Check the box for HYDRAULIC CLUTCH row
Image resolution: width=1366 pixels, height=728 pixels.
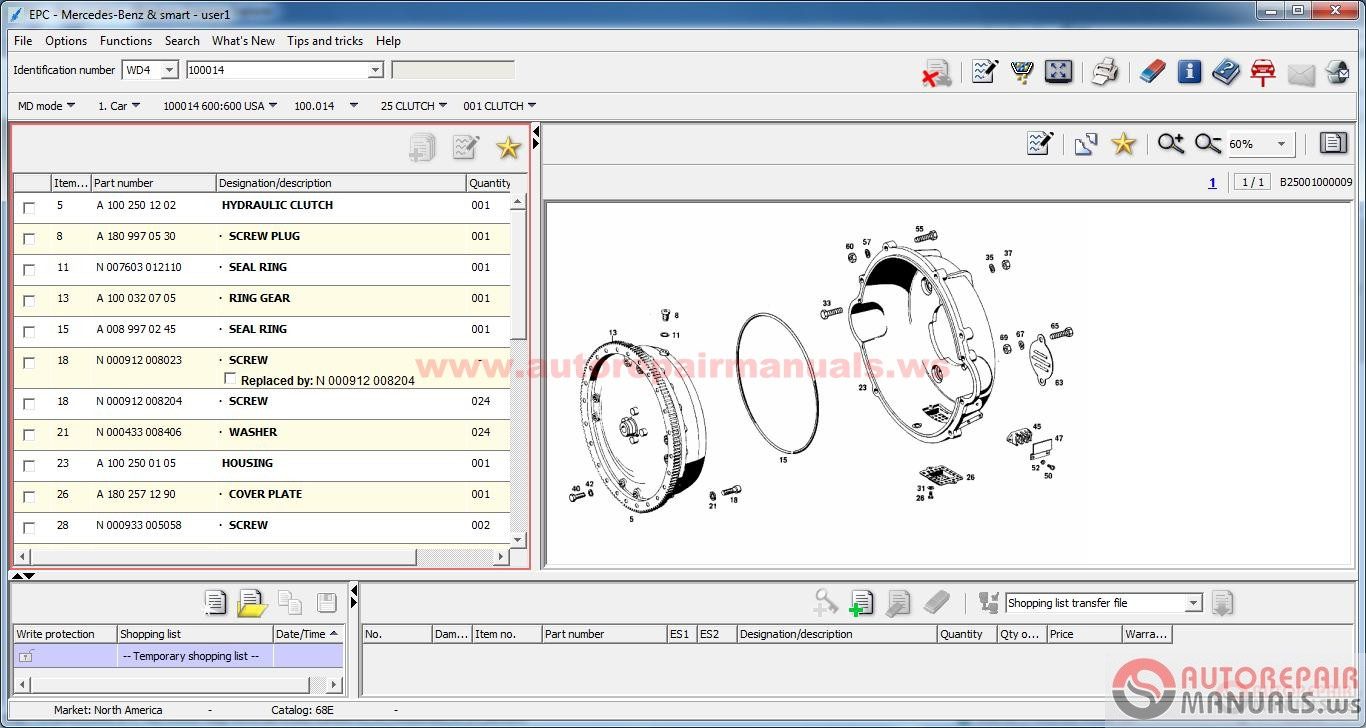(x=29, y=208)
